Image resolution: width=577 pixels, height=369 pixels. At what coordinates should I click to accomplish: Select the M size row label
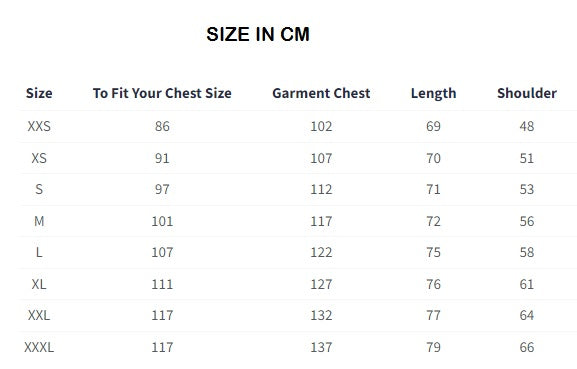tap(39, 221)
